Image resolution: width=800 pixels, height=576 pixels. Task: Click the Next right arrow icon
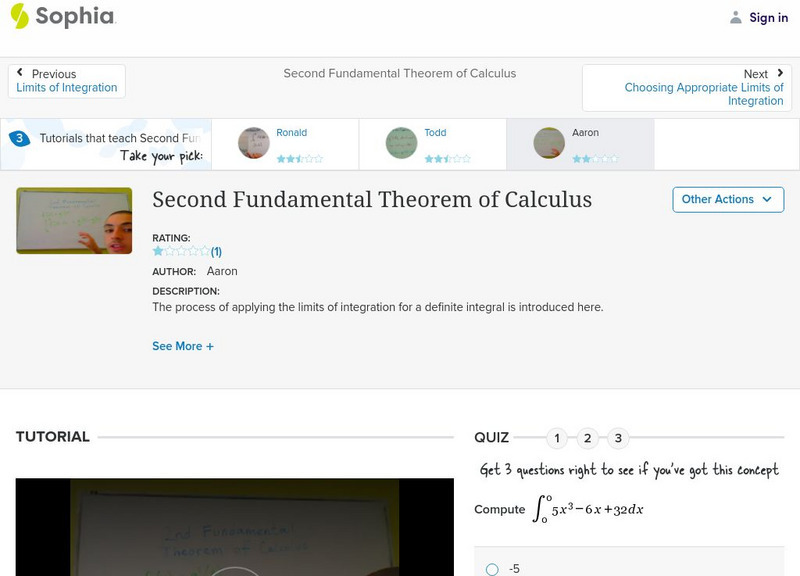pyautogui.click(x=780, y=73)
